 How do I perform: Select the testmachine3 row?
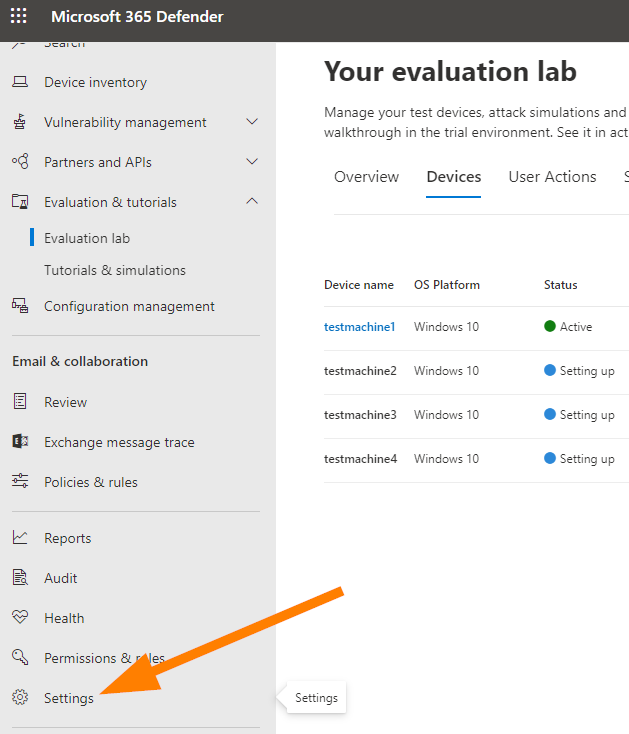tap(476, 415)
